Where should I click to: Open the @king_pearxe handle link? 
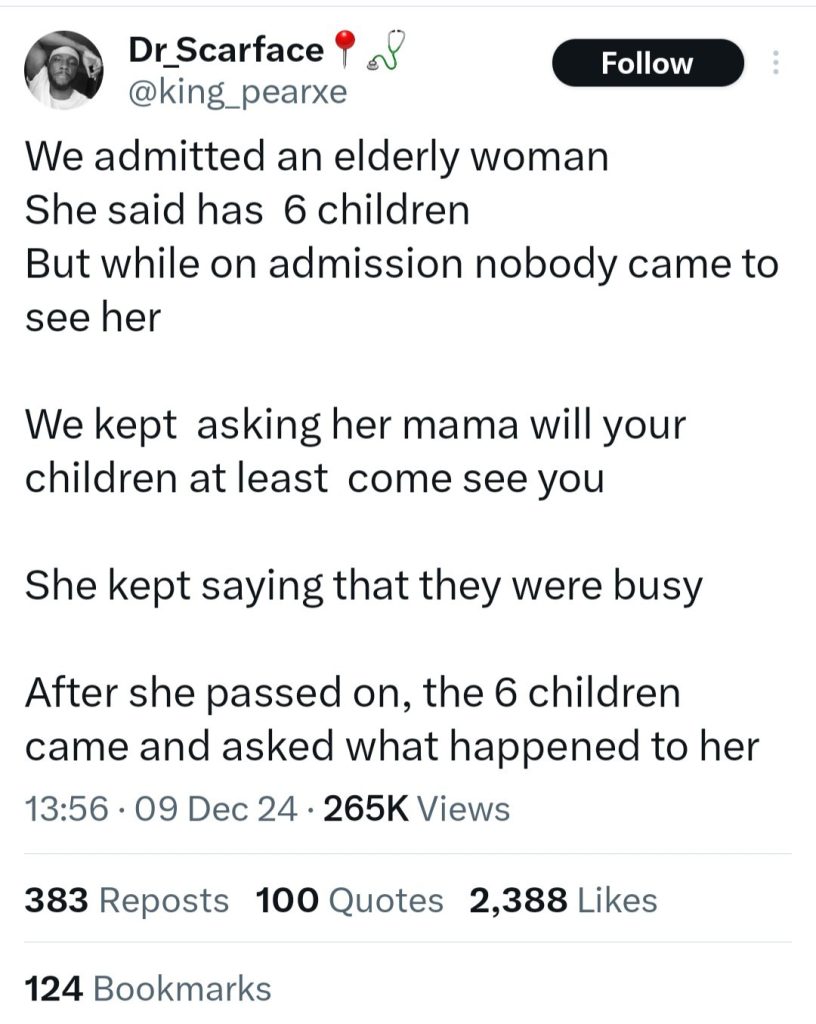[238, 92]
